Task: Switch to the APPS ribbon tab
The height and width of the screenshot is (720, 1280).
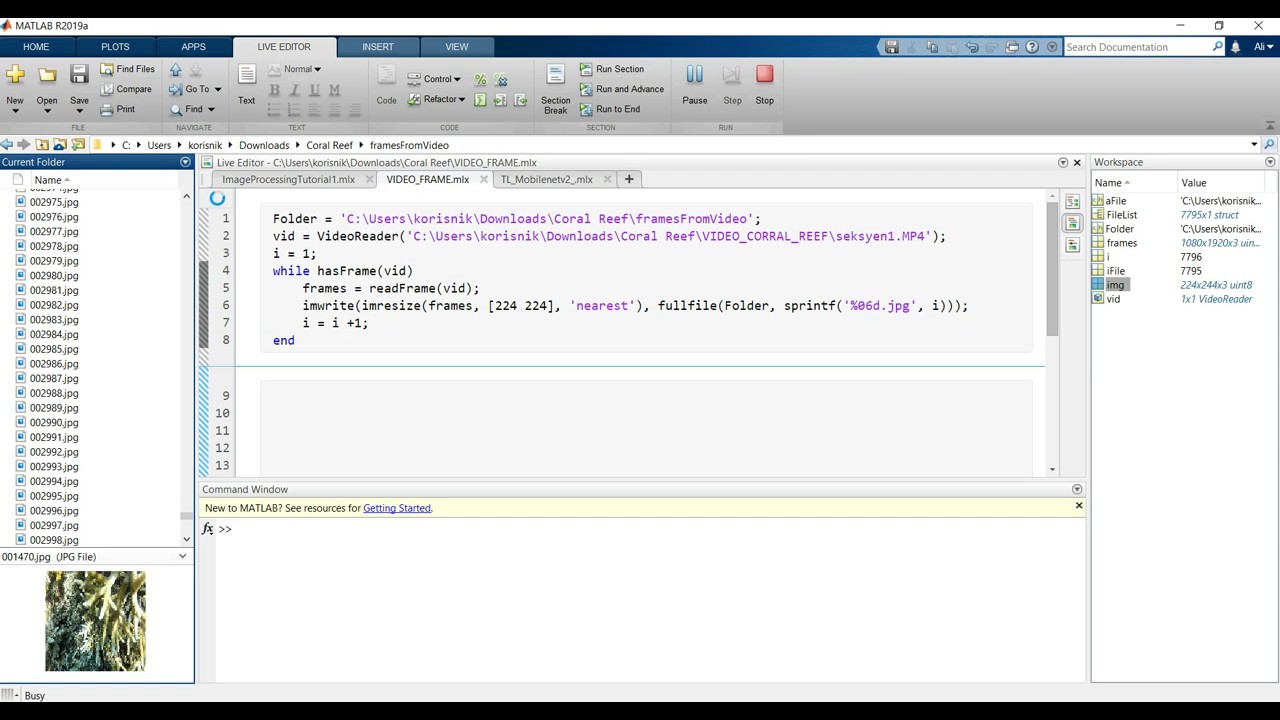Action: [193, 47]
